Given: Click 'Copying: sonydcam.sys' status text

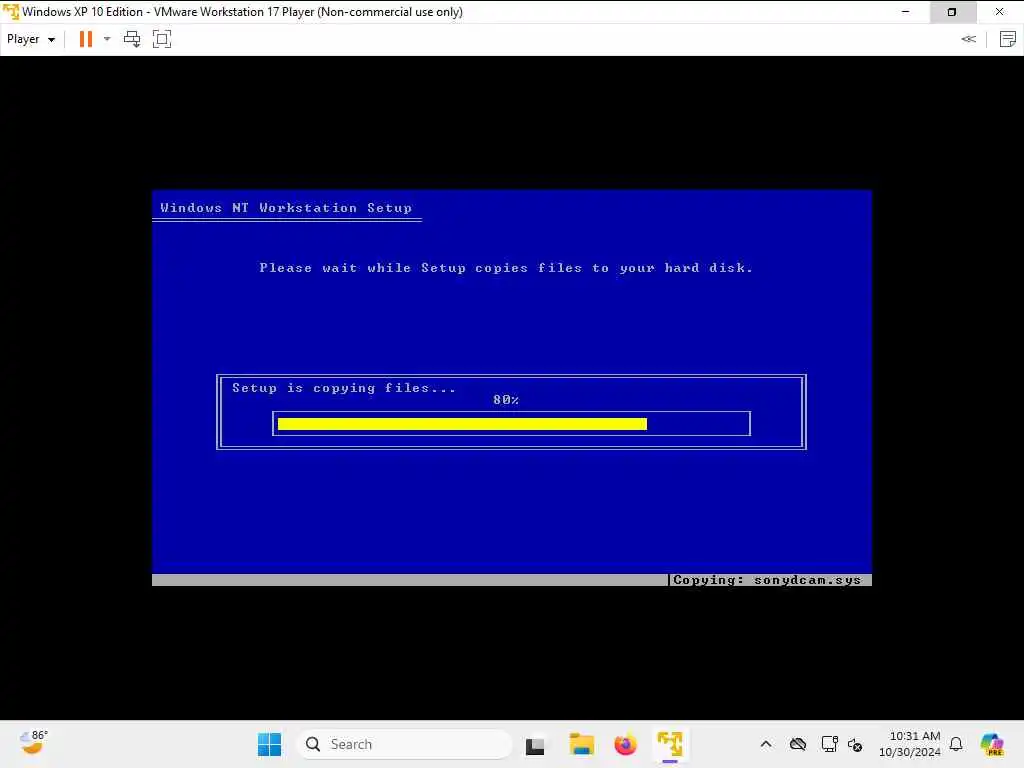Looking at the screenshot, I should point(767,580).
